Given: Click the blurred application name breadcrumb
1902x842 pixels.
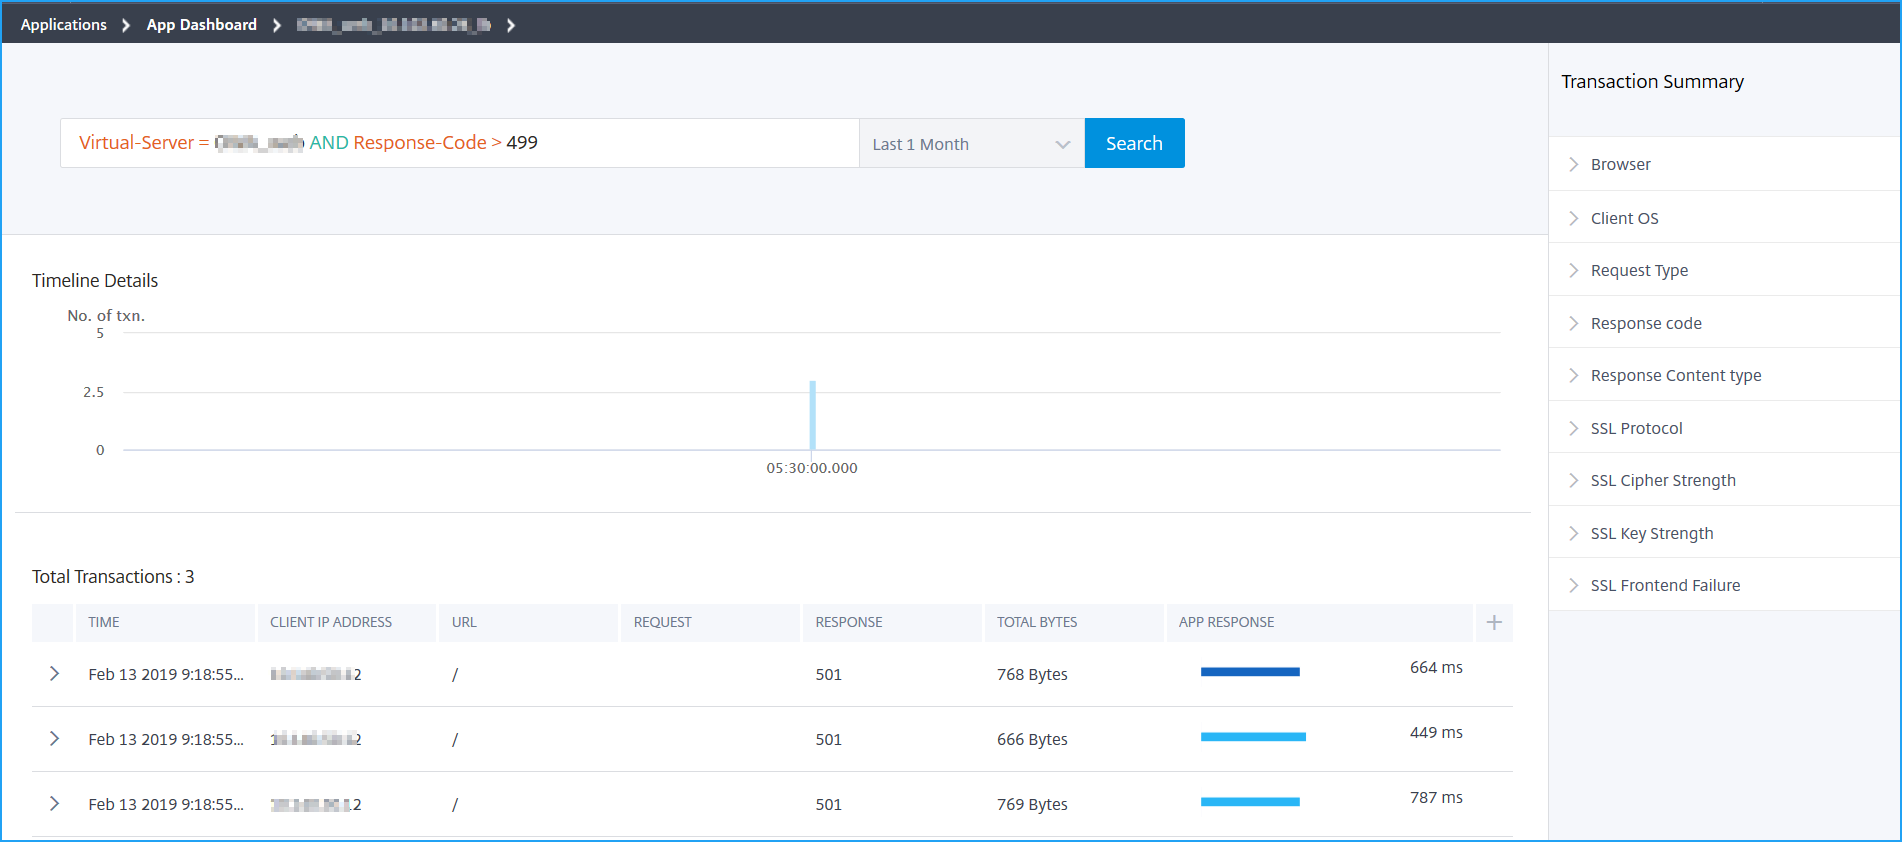Looking at the screenshot, I should (x=393, y=25).
